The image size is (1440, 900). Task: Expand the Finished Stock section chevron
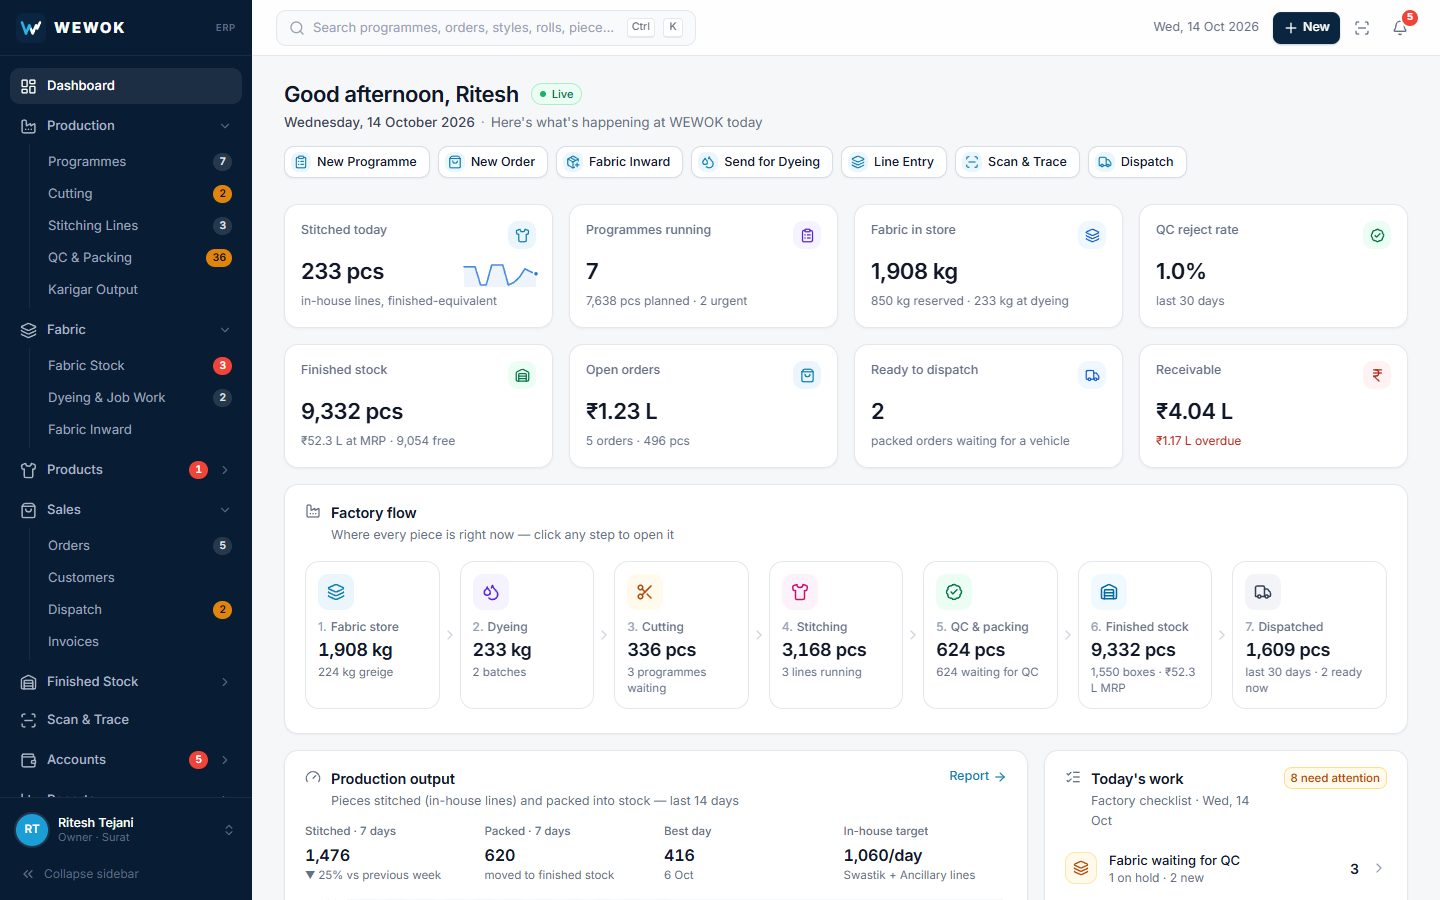[225, 682]
